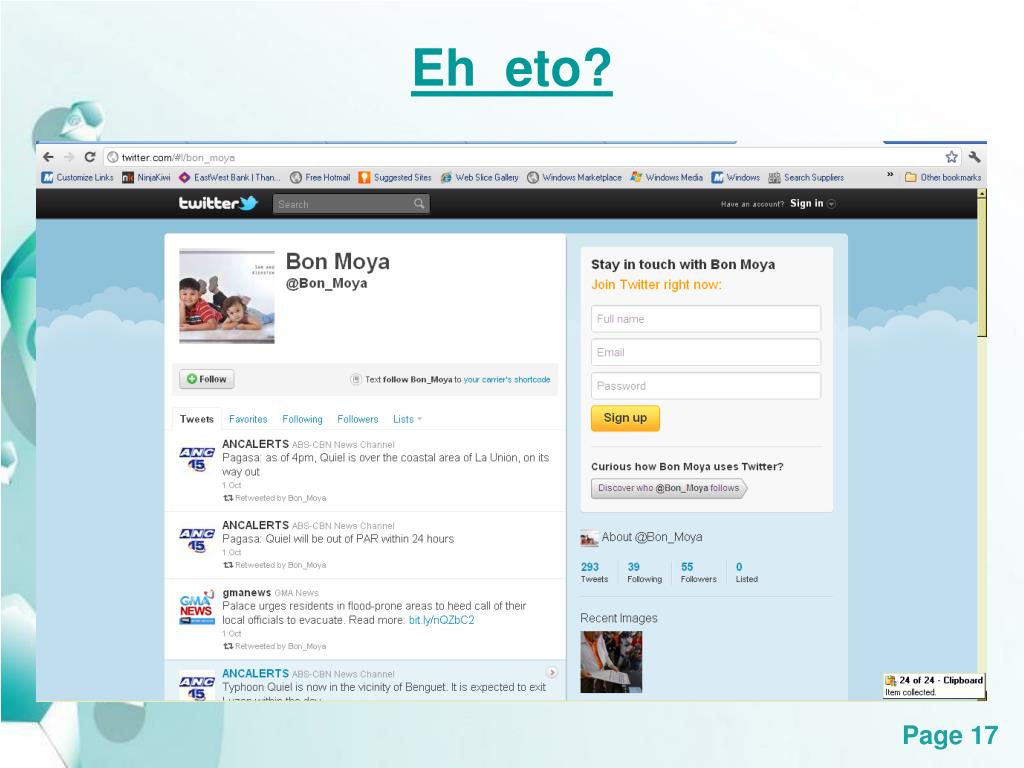
Task: Open the Web Slice Gallery bookmark
Action: (x=479, y=177)
